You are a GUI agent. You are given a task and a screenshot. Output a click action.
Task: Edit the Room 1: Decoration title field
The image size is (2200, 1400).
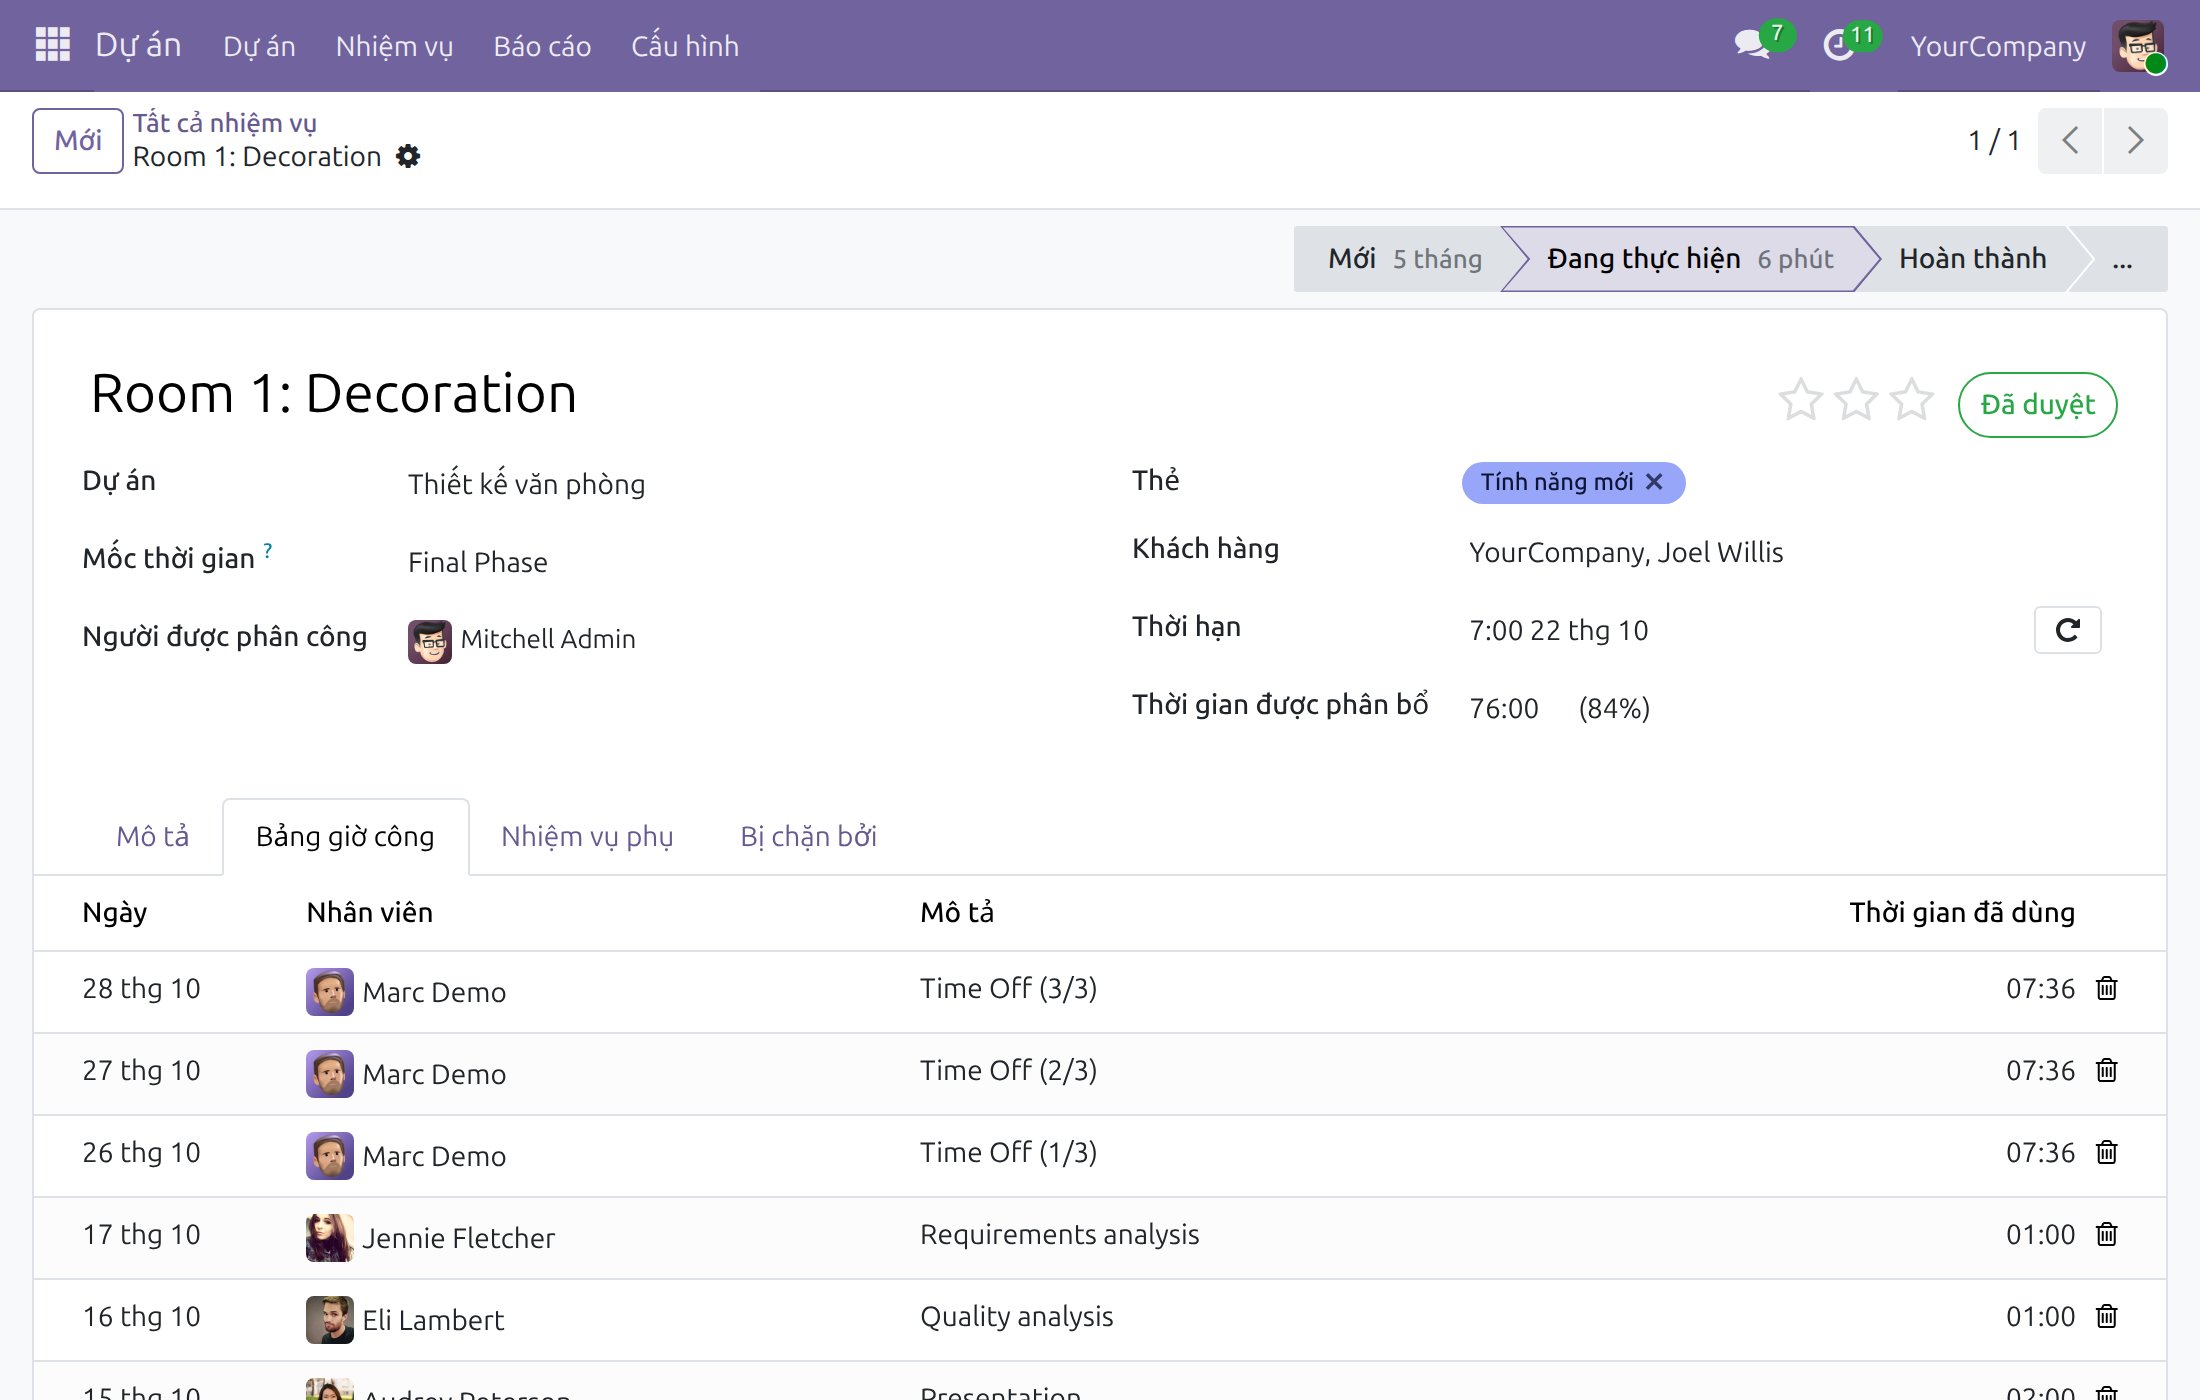(x=333, y=393)
